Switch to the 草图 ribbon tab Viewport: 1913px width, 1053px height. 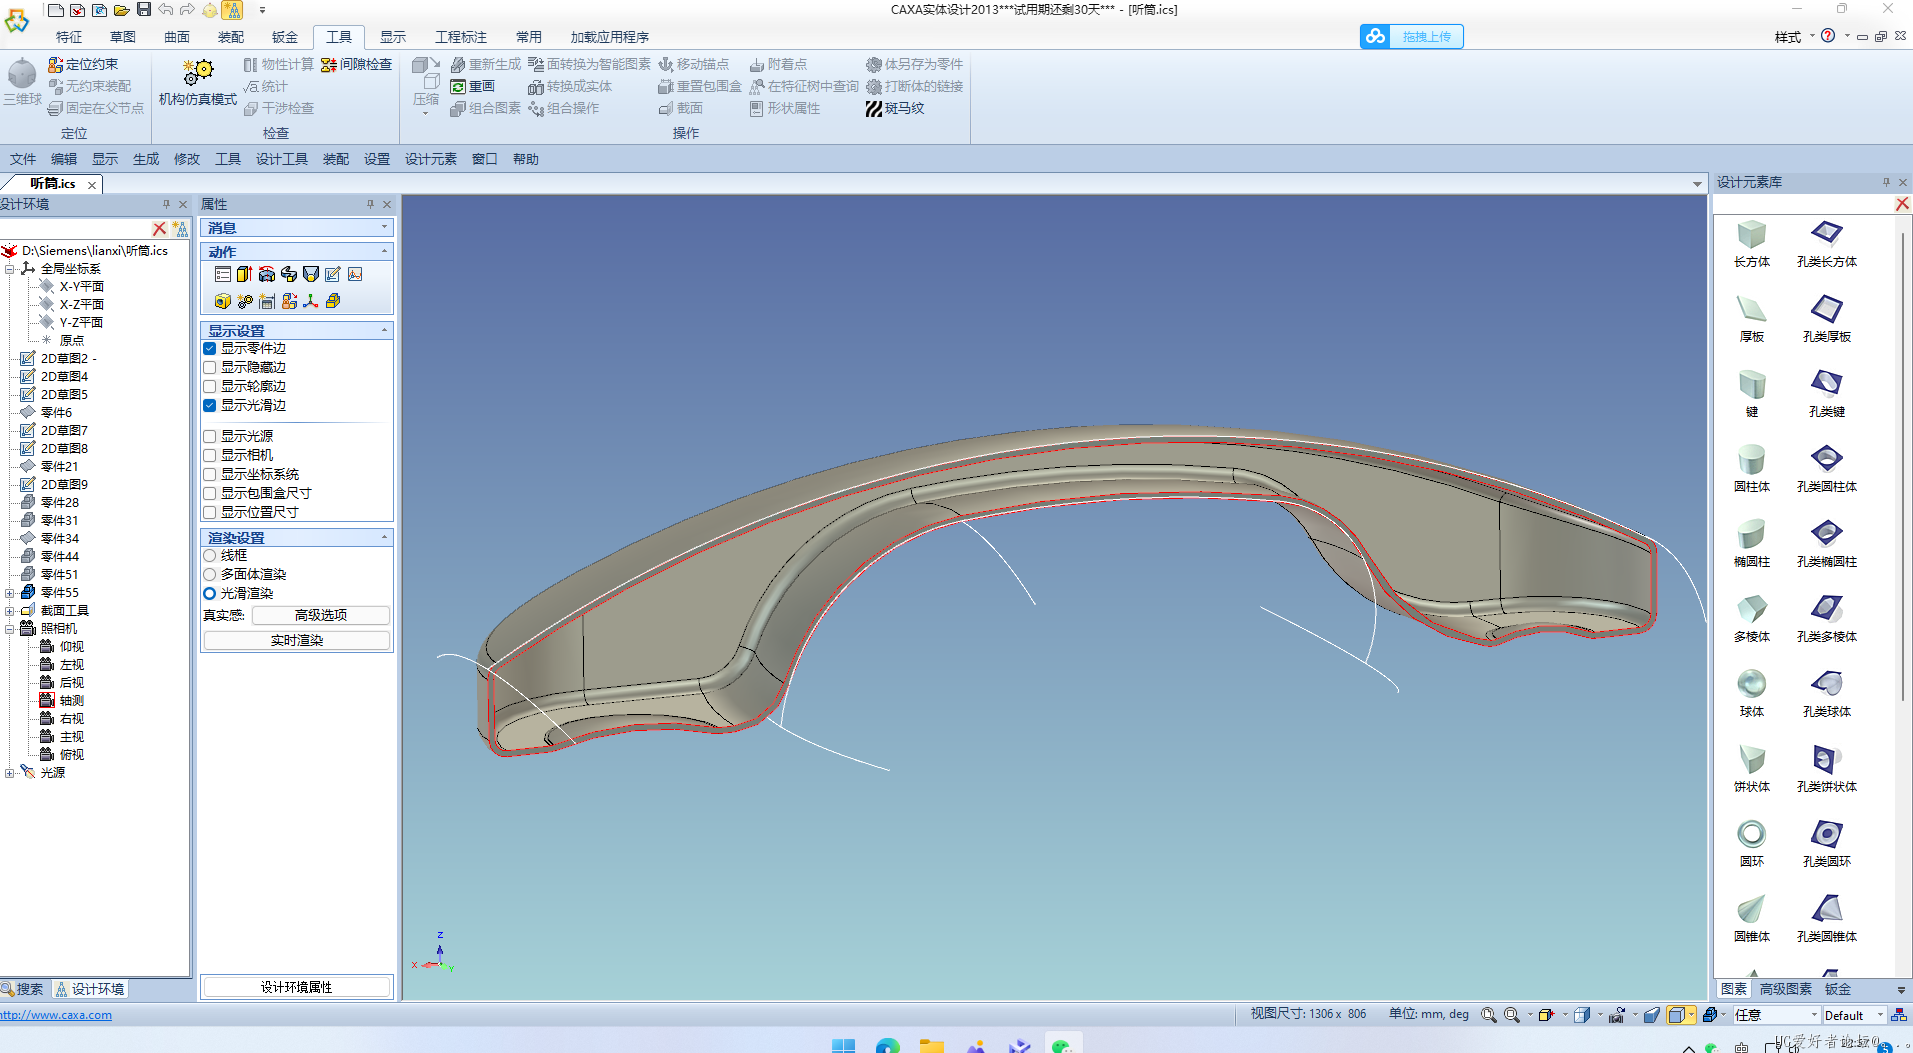123,37
